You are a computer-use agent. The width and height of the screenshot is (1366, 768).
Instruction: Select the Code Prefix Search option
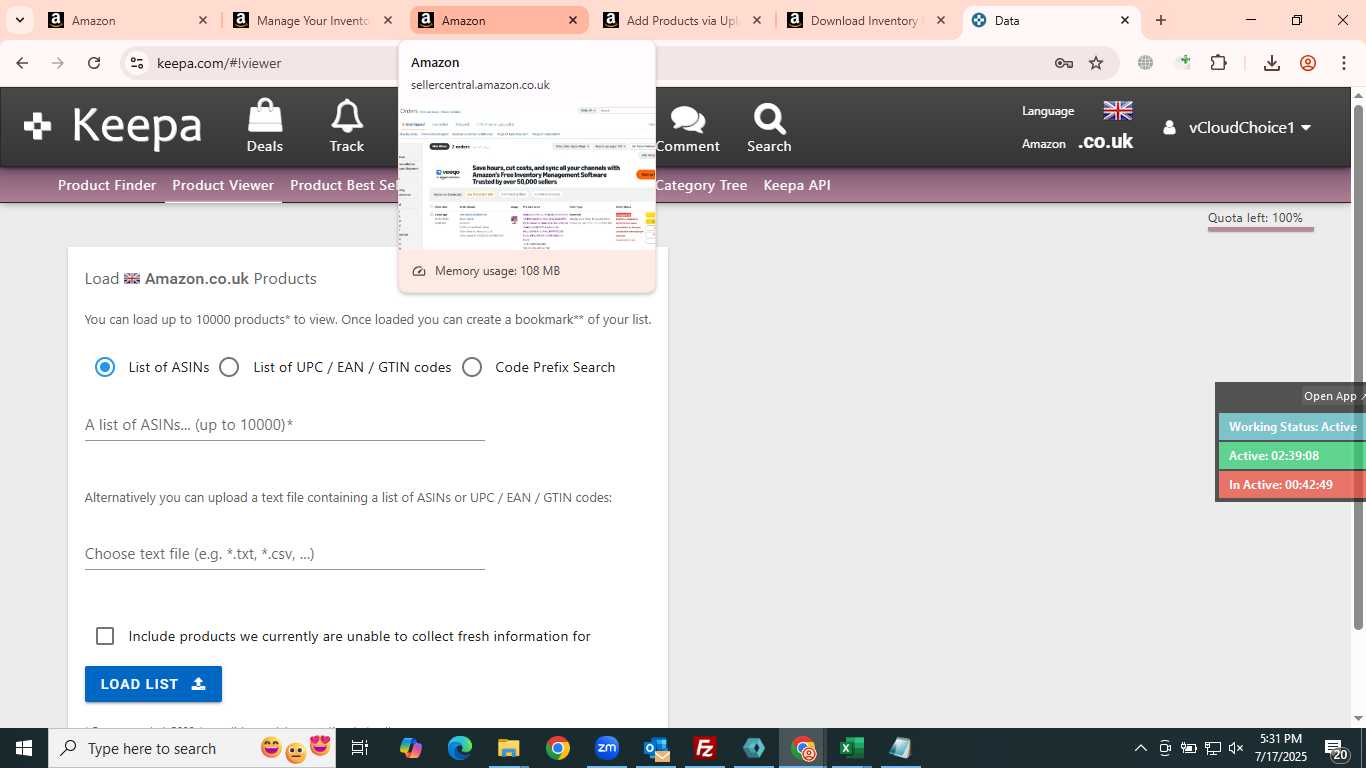click(472, 367)
